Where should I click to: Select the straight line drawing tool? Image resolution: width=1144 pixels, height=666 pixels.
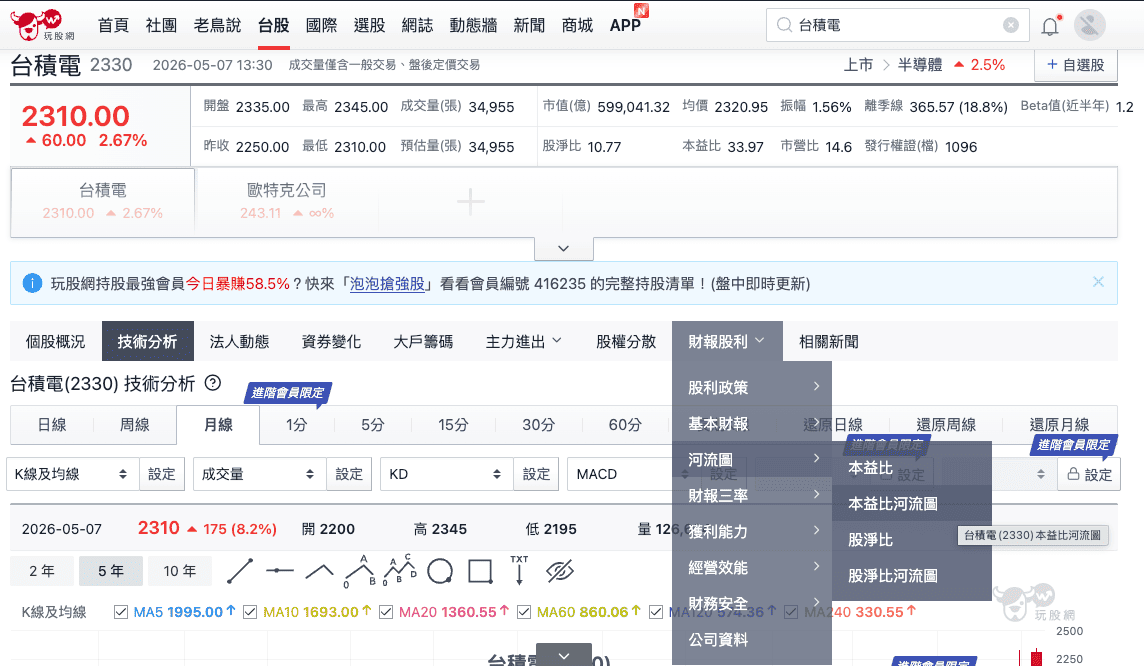239,571
